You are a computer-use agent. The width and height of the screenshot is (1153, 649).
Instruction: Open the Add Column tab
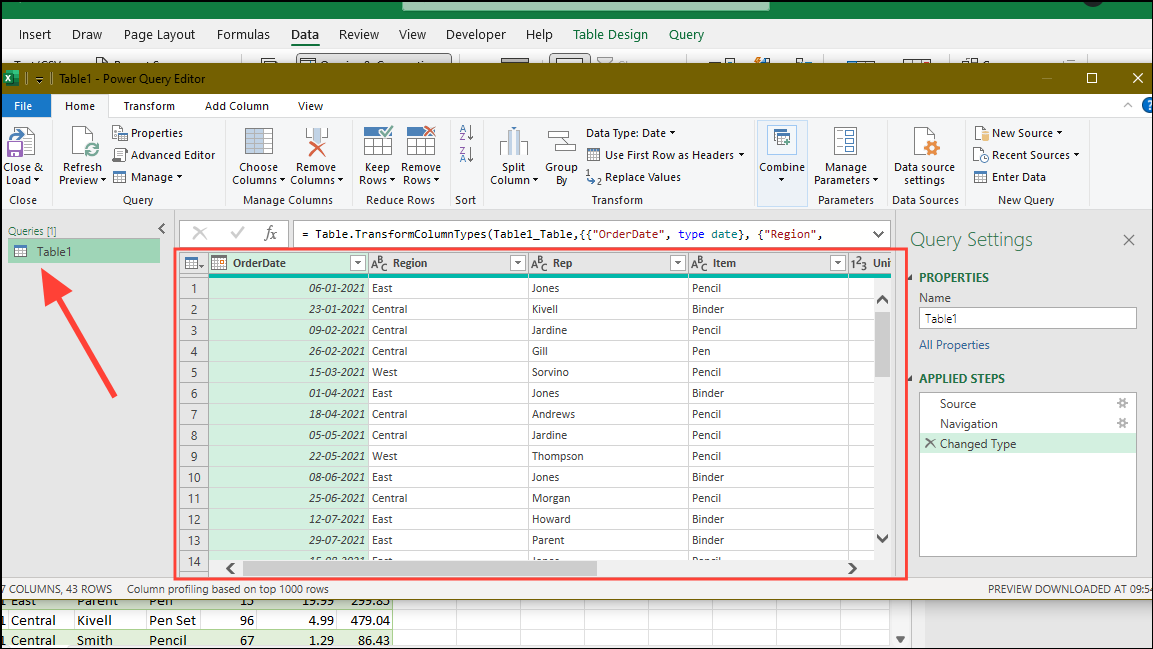(236, 106)
